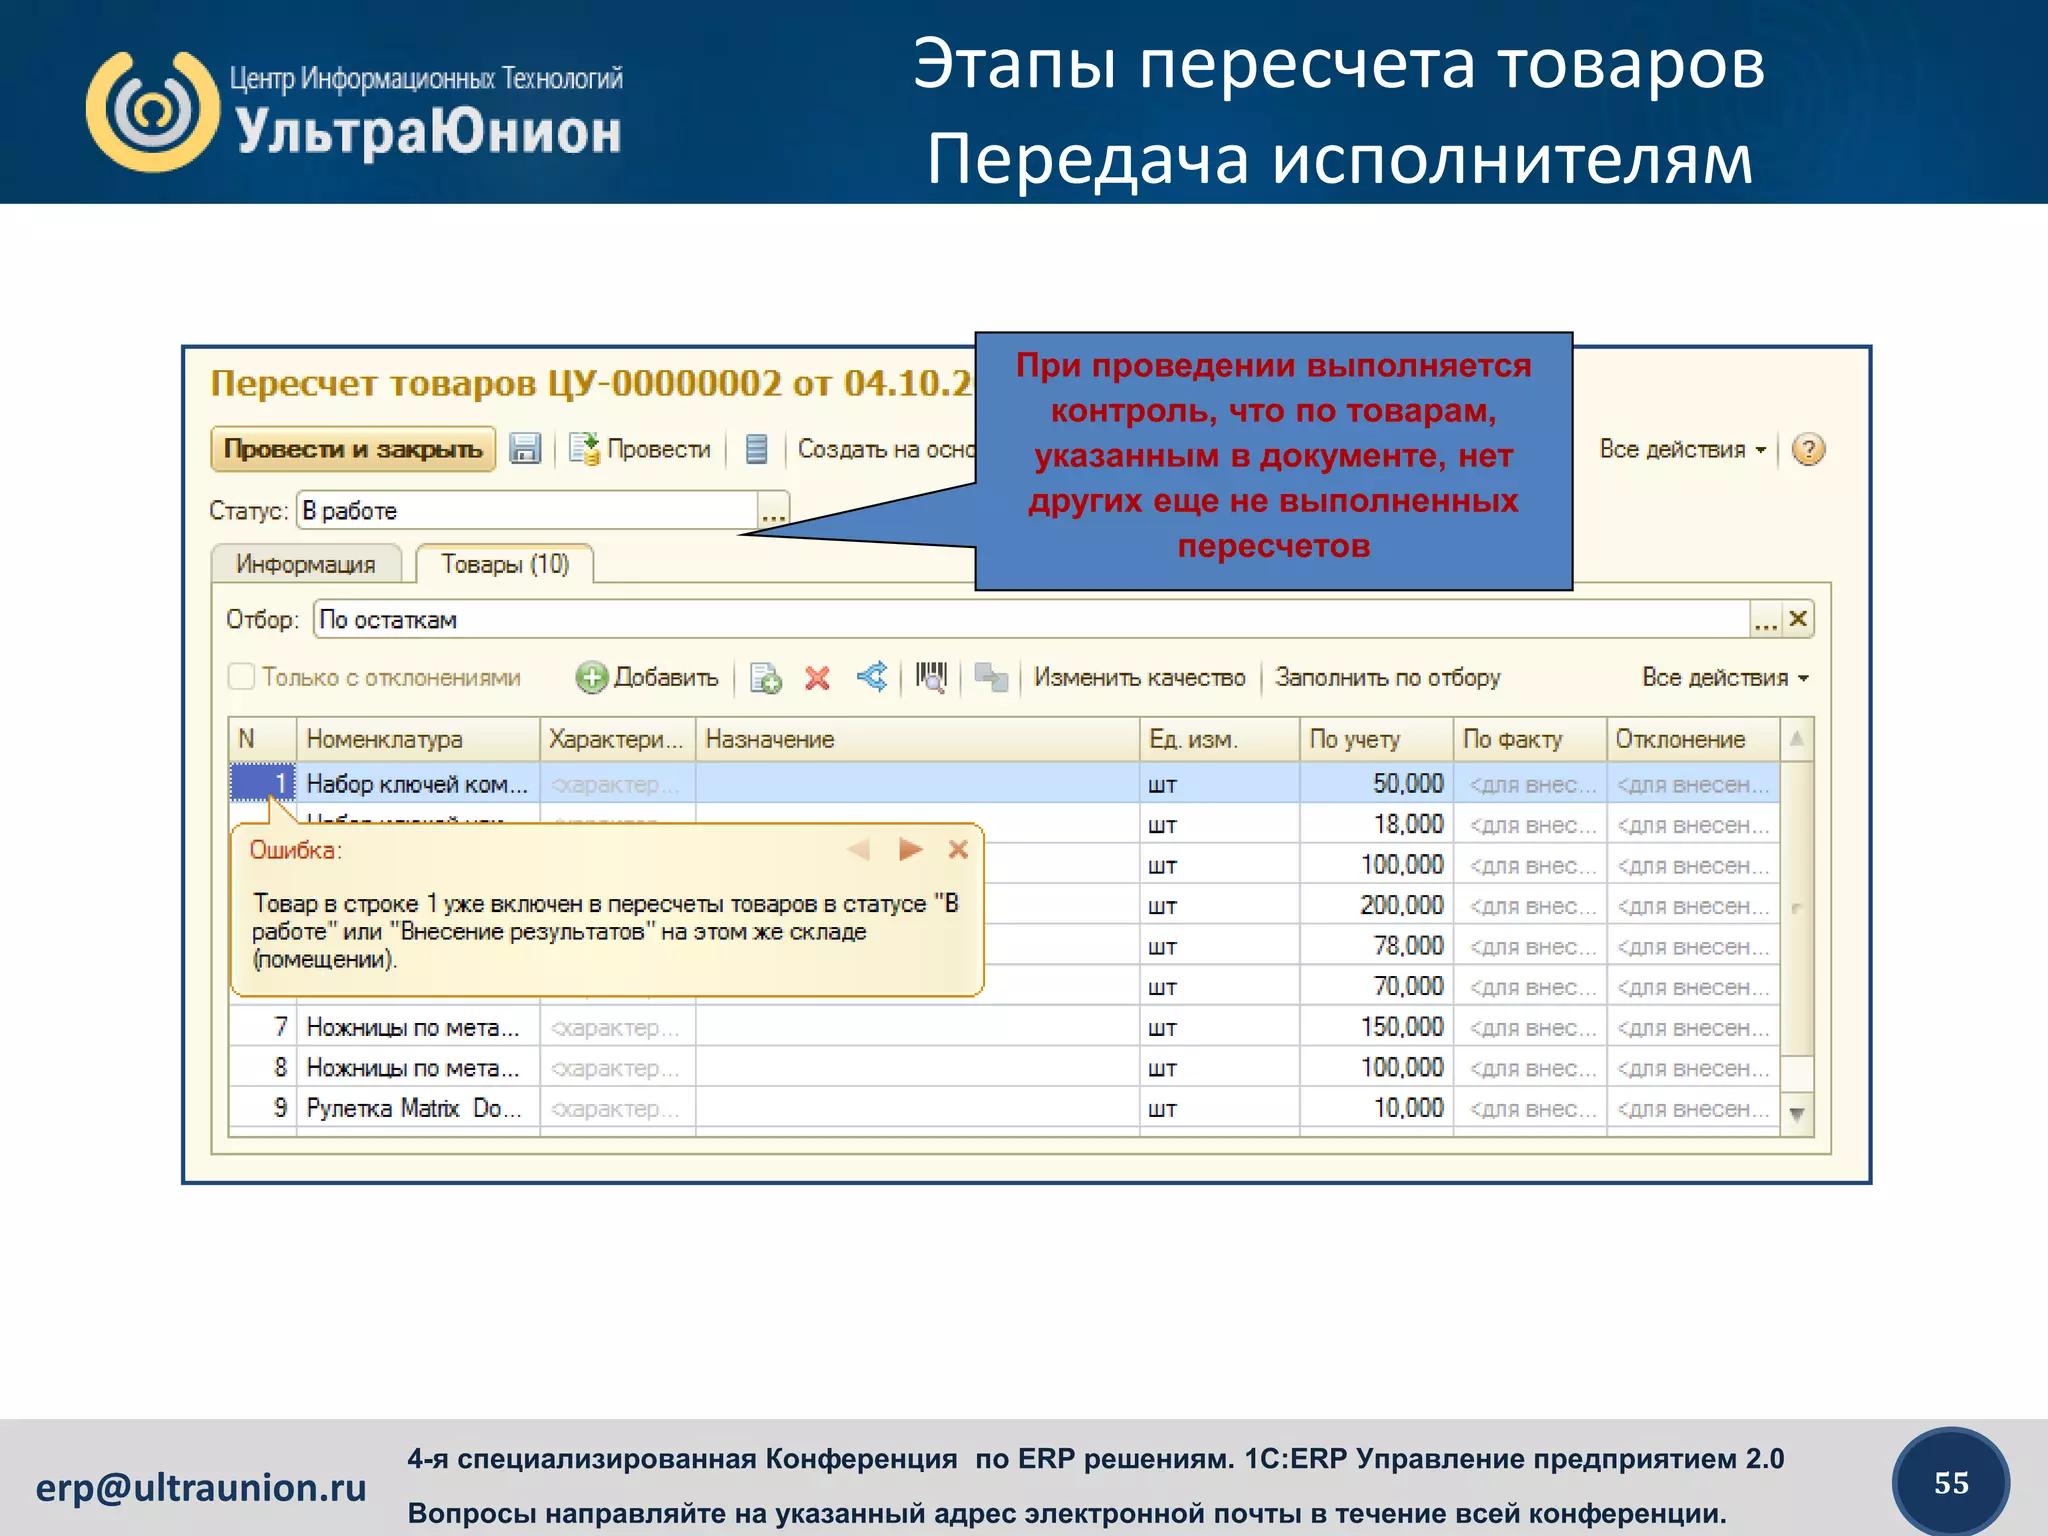This screenshot has width=2048, height=1536.
Task: Click the blue split row icon
Action: pos(872,677)
